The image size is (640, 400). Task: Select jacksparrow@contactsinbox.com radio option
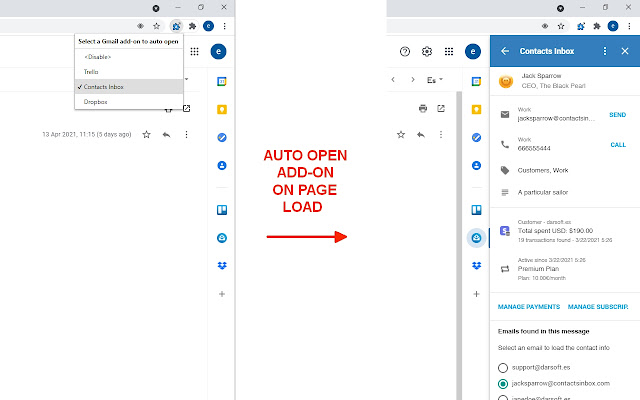pyautogui.click(x=503, y=384)
